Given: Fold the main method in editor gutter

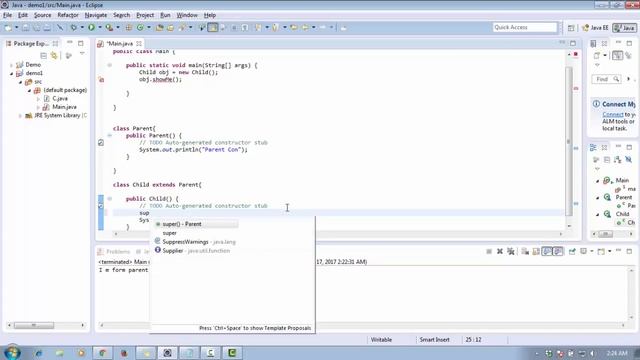Looking at the screenshot, I should [109, 65].
